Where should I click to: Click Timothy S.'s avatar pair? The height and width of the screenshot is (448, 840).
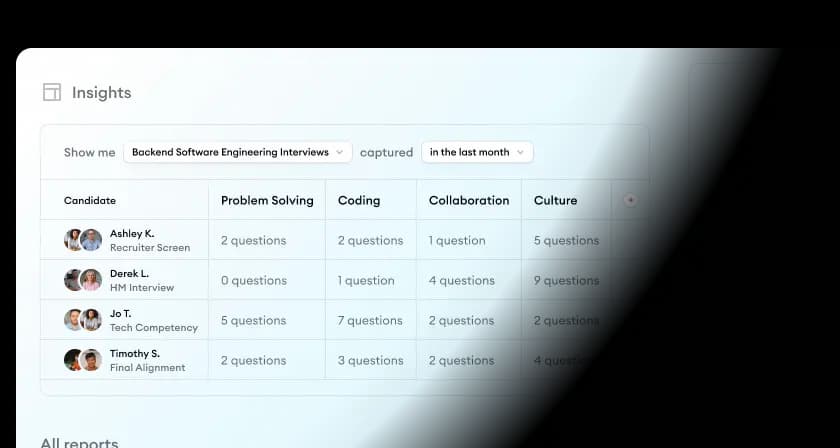(x=83, y=360)
